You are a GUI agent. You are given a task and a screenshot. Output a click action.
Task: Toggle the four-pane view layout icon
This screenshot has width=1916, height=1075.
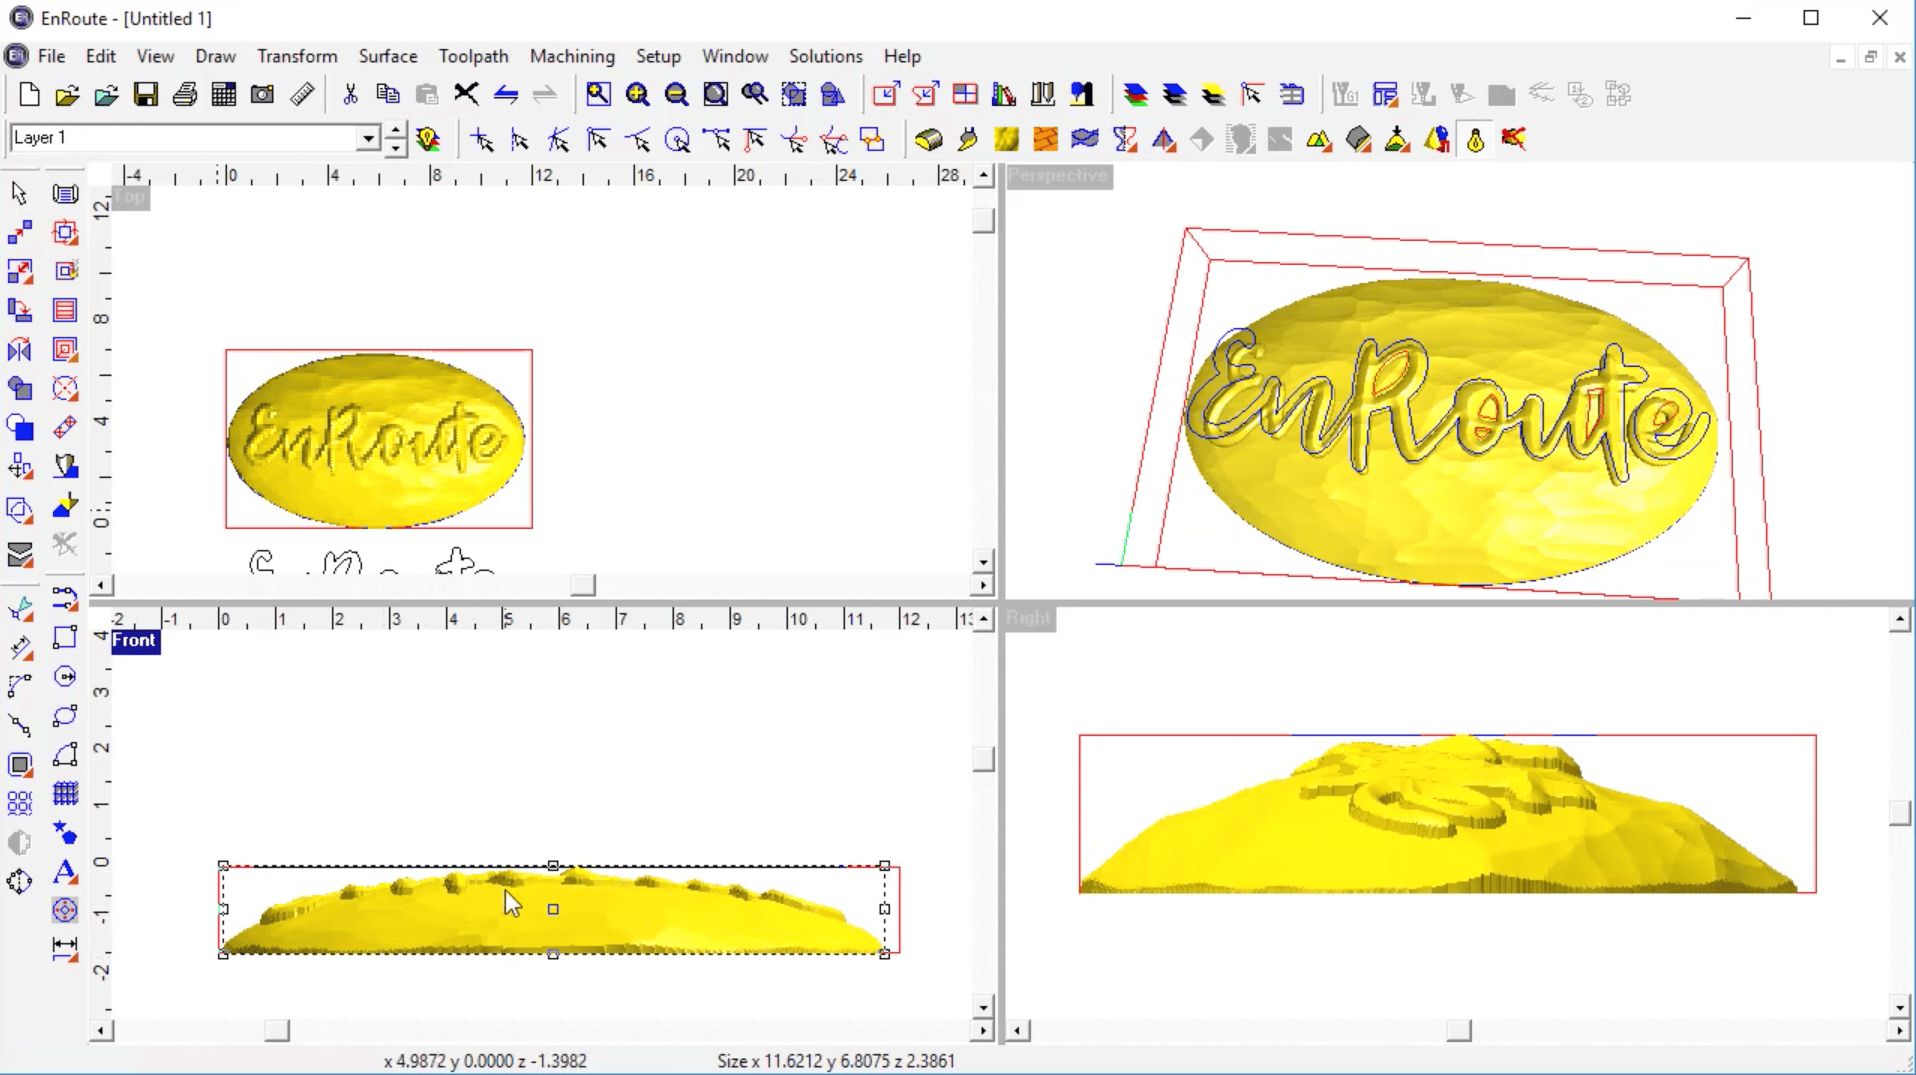[965, 95]
